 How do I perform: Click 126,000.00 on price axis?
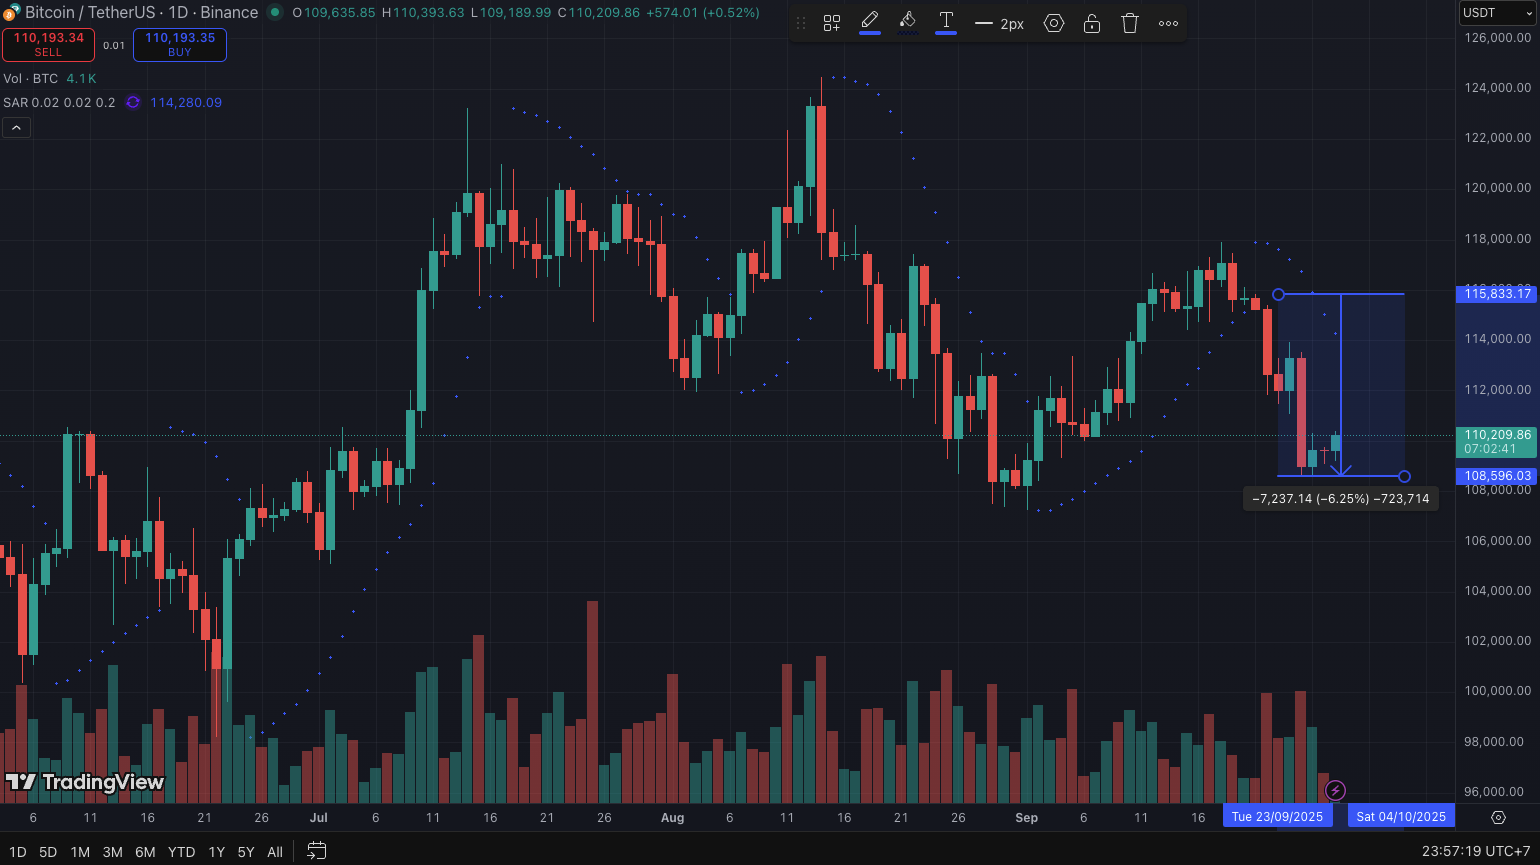(1497, 37)
